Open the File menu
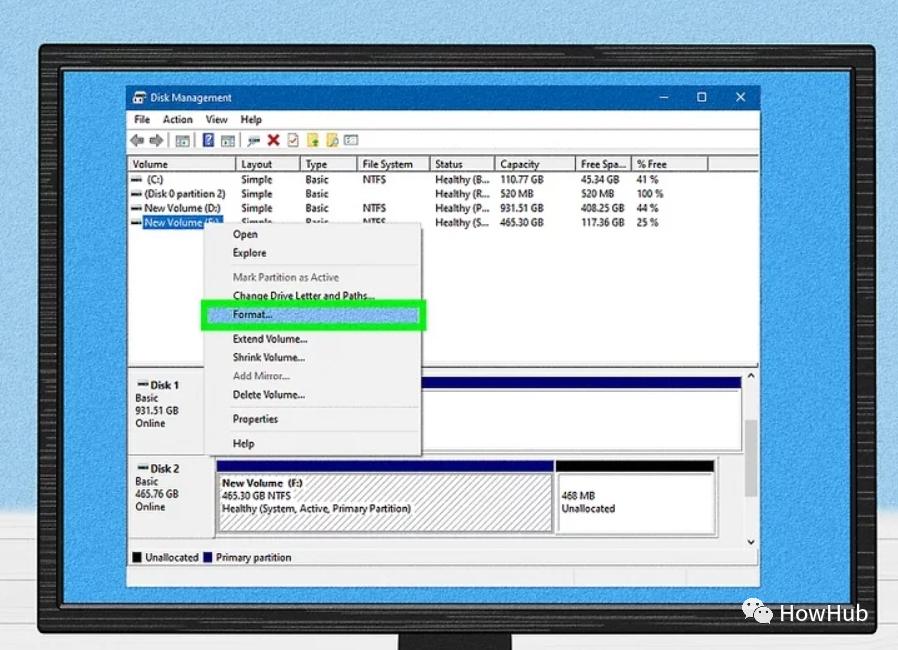Image resolution: width=898 pixels, height=650 pixels. point(142,120)
